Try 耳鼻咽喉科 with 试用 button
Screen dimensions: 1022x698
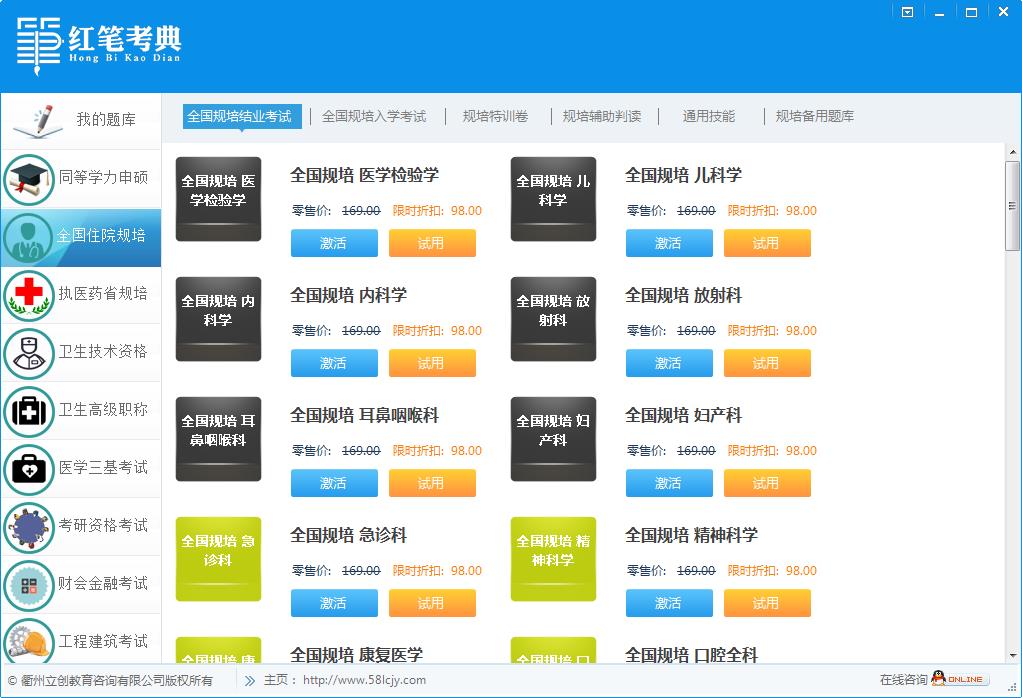coord(432,483)
